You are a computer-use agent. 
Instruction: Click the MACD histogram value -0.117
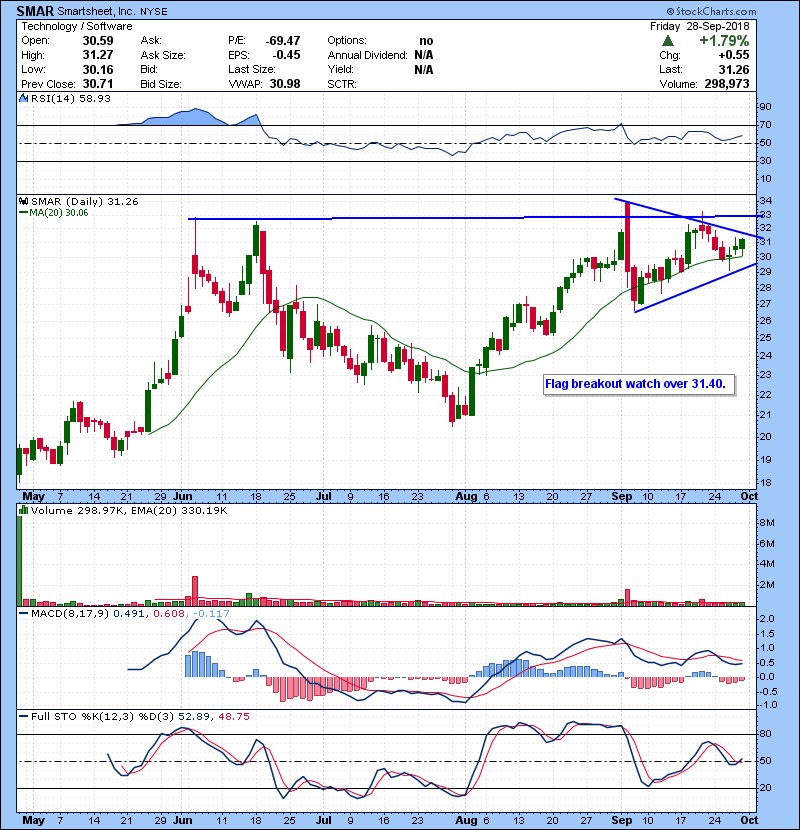point(212,614)
